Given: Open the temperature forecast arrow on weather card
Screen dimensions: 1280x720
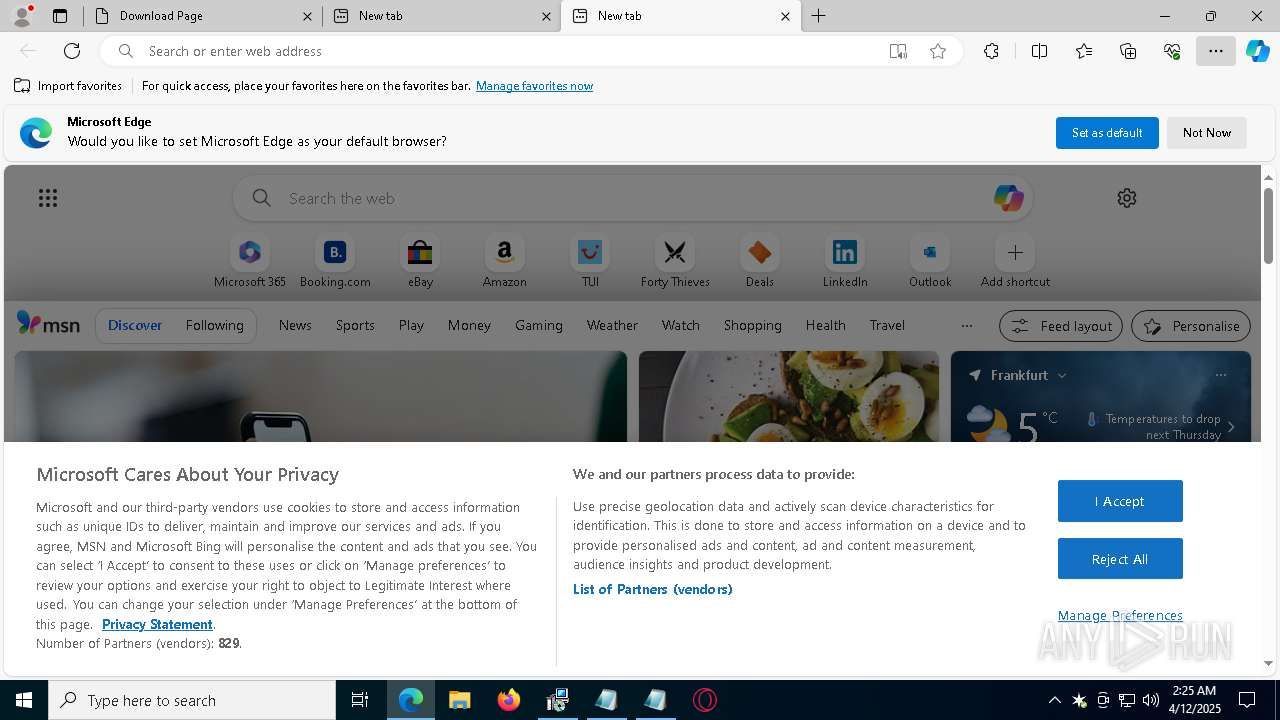Looking at the screenshot, I should click(1231, 426).
